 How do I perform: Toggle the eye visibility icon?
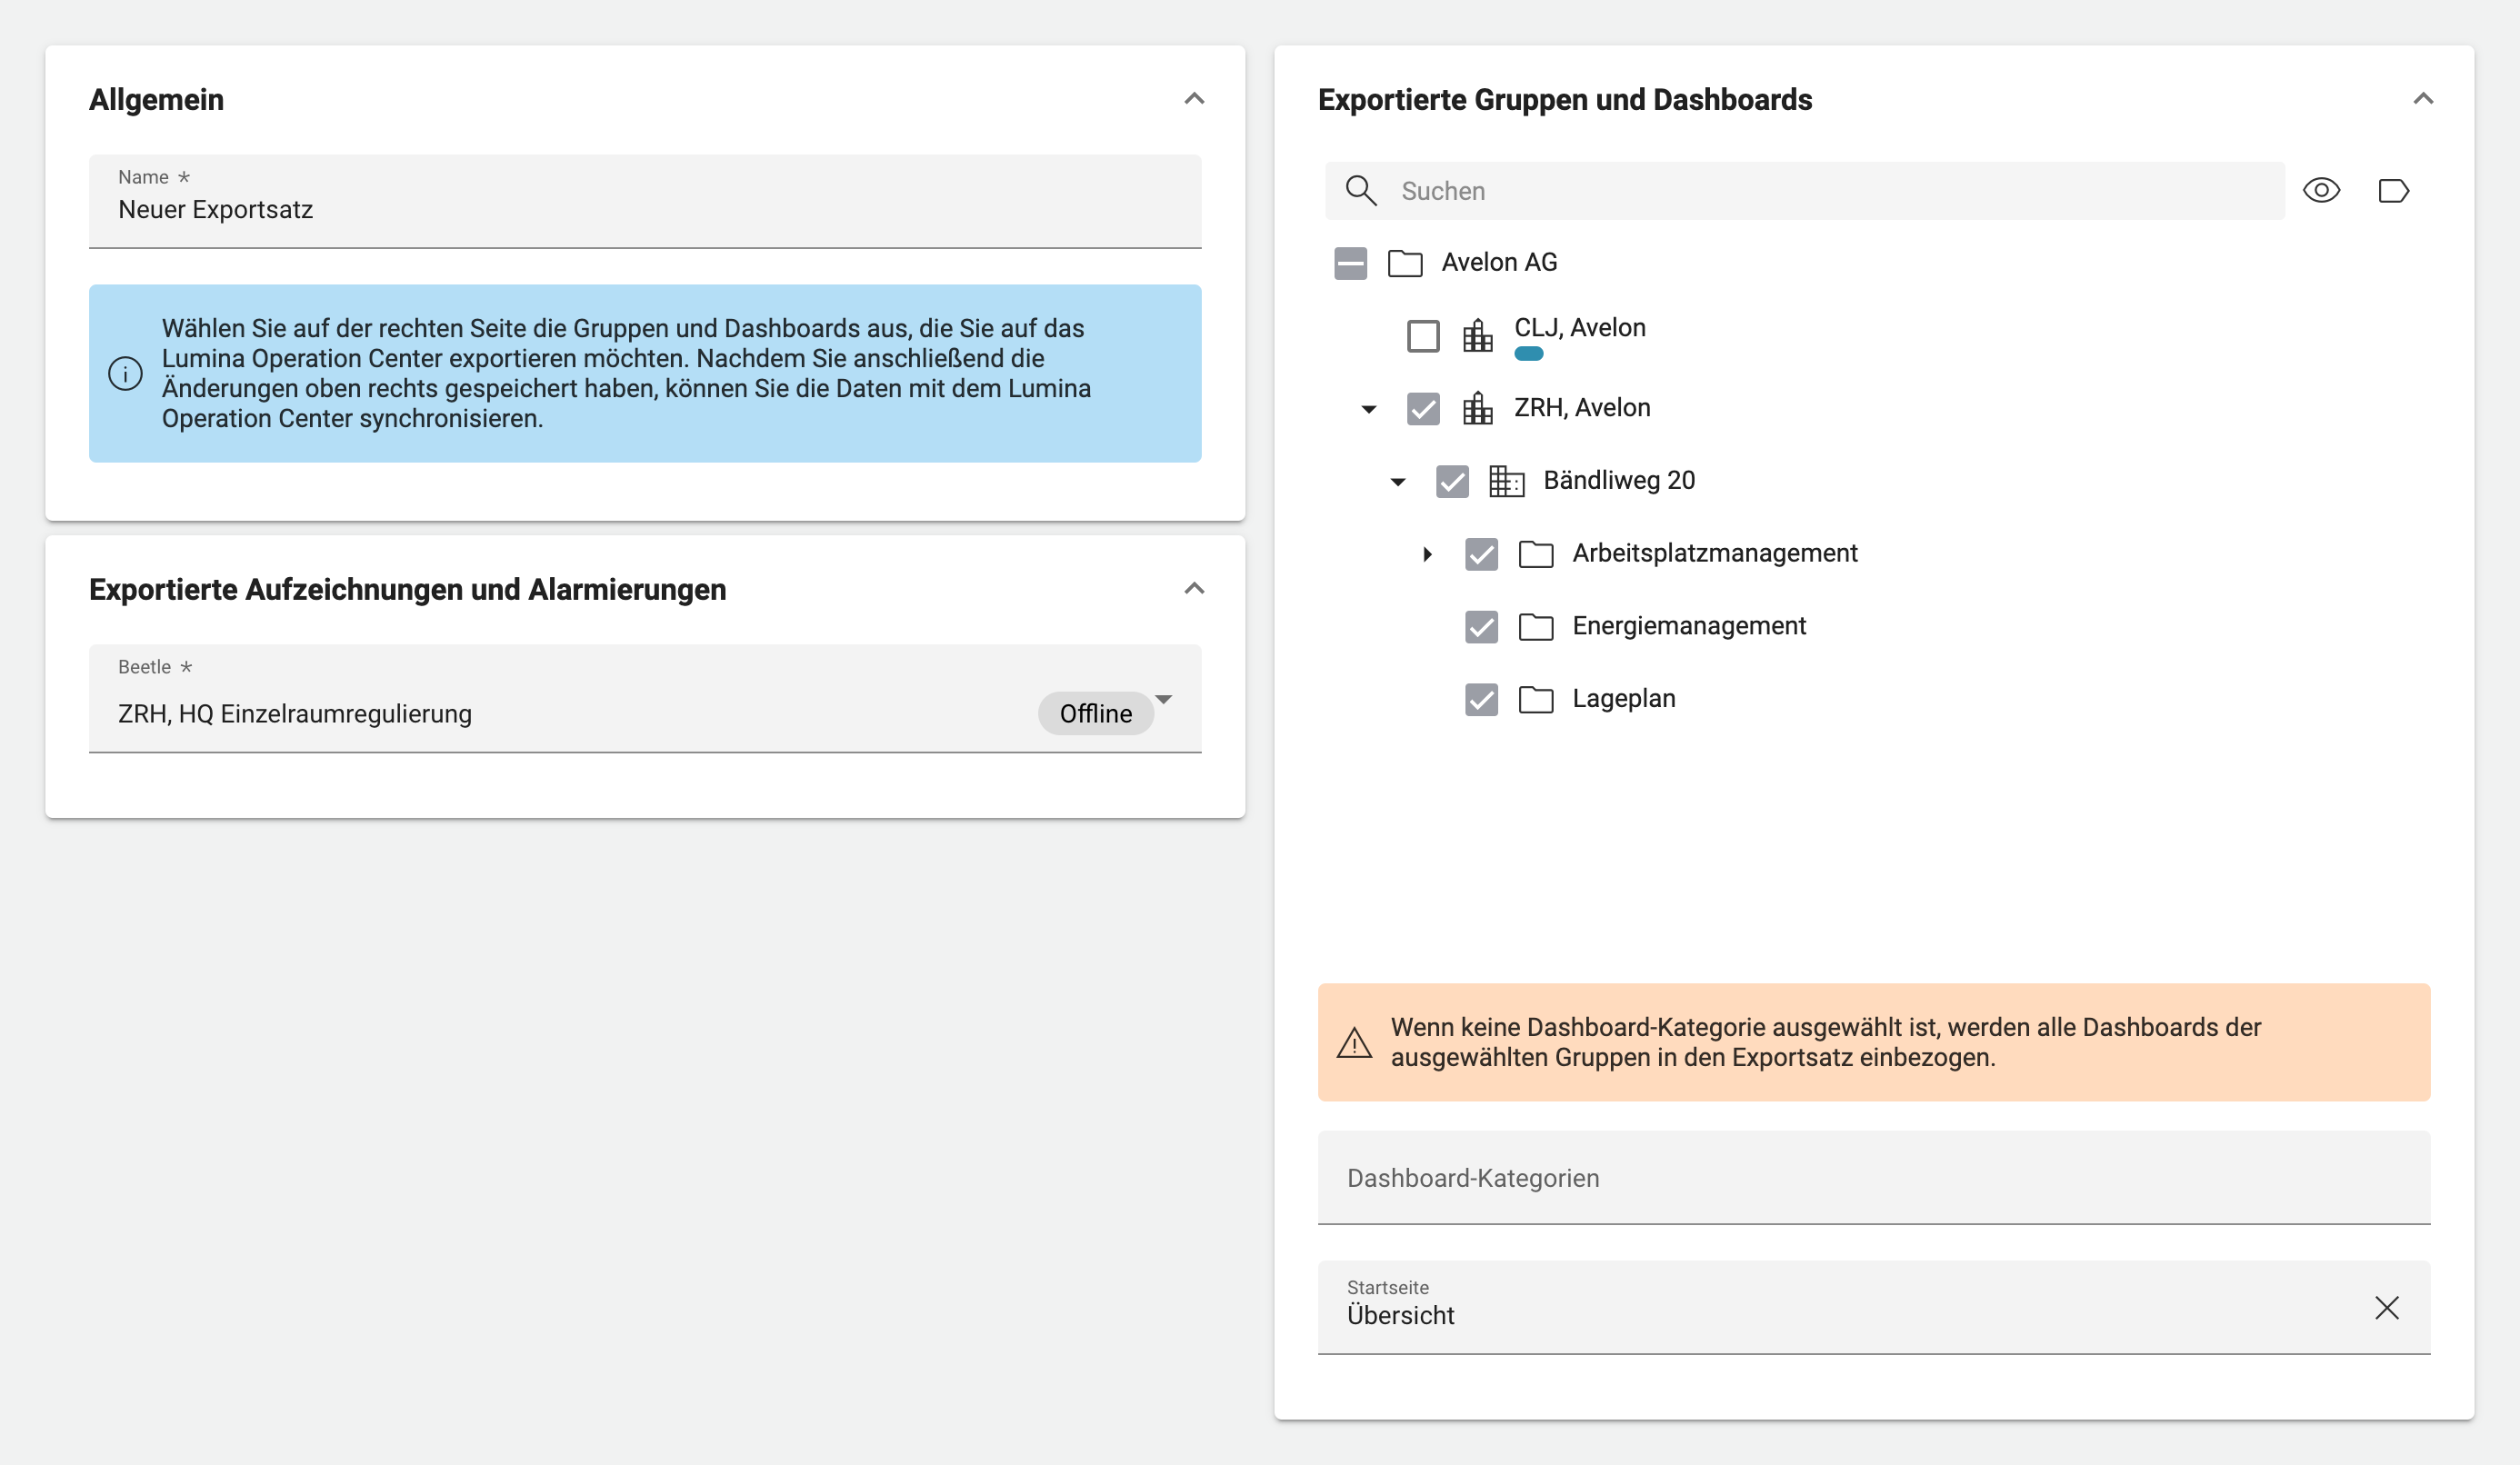click(x=2321, y=190)
